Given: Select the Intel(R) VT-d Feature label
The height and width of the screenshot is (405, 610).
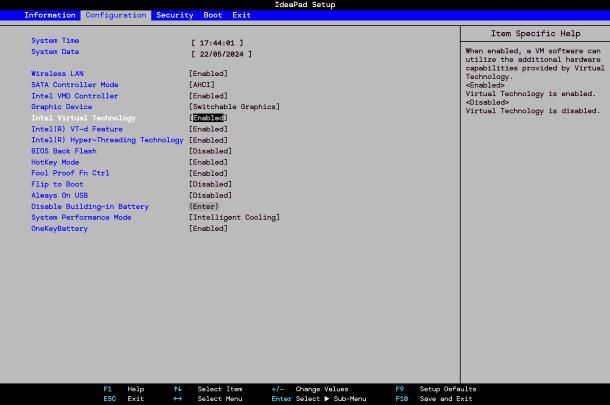Looking at the screenshot, I should tap(77, 129).
